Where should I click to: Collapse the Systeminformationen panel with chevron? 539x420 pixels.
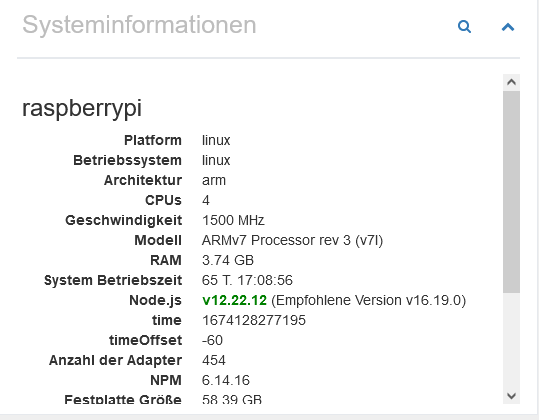point(508,27)
